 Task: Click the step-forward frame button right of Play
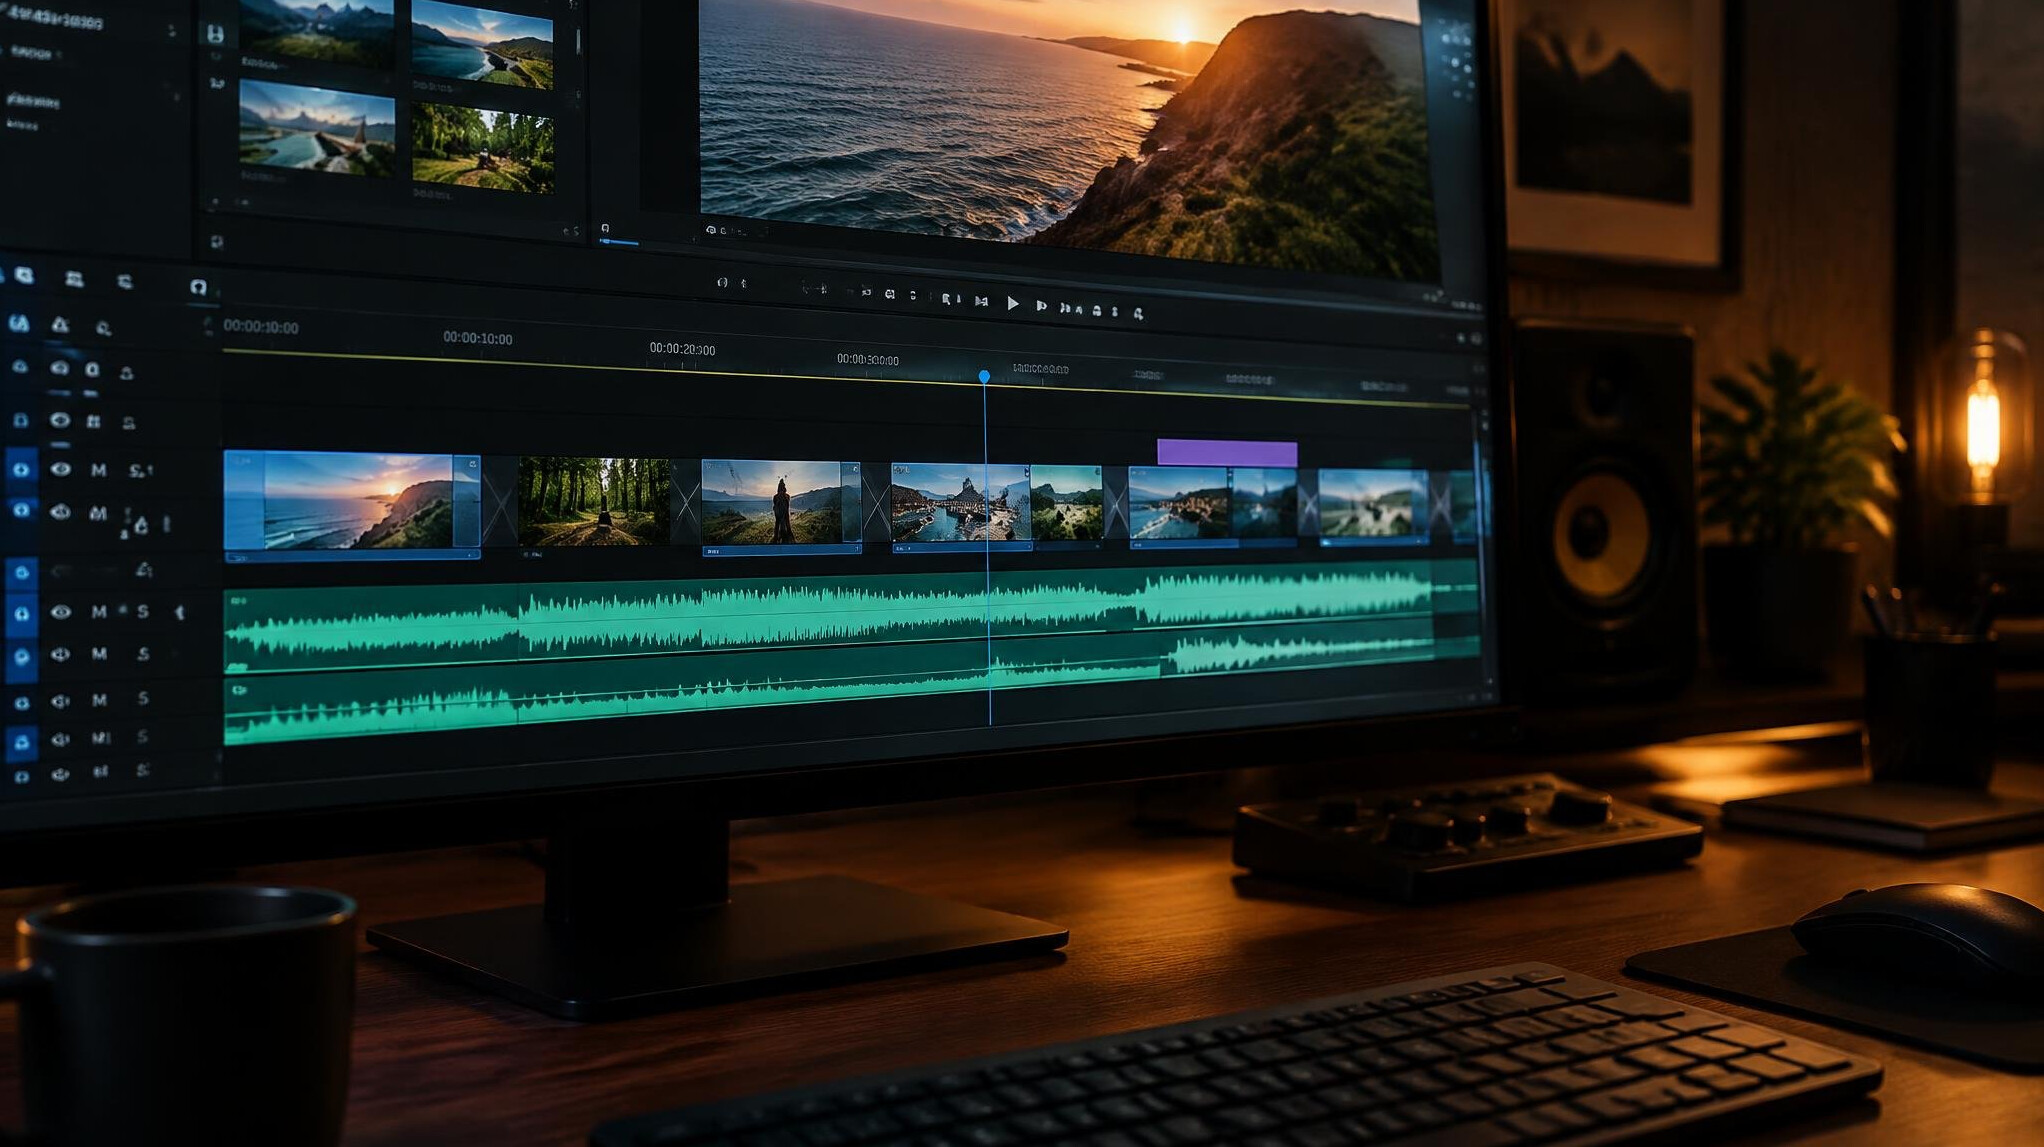1041,306
